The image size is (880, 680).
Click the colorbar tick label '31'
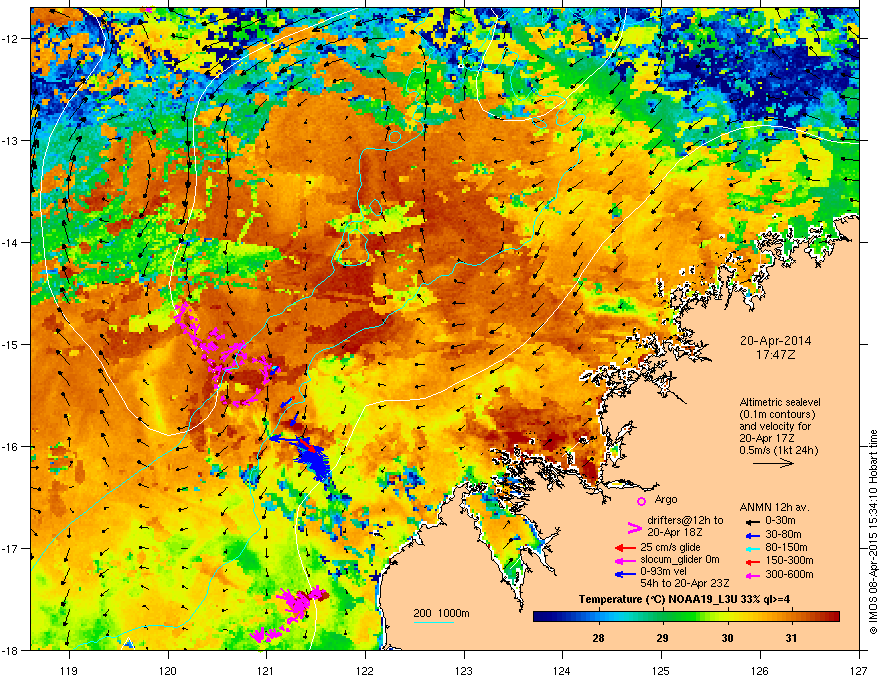[791, 638]
